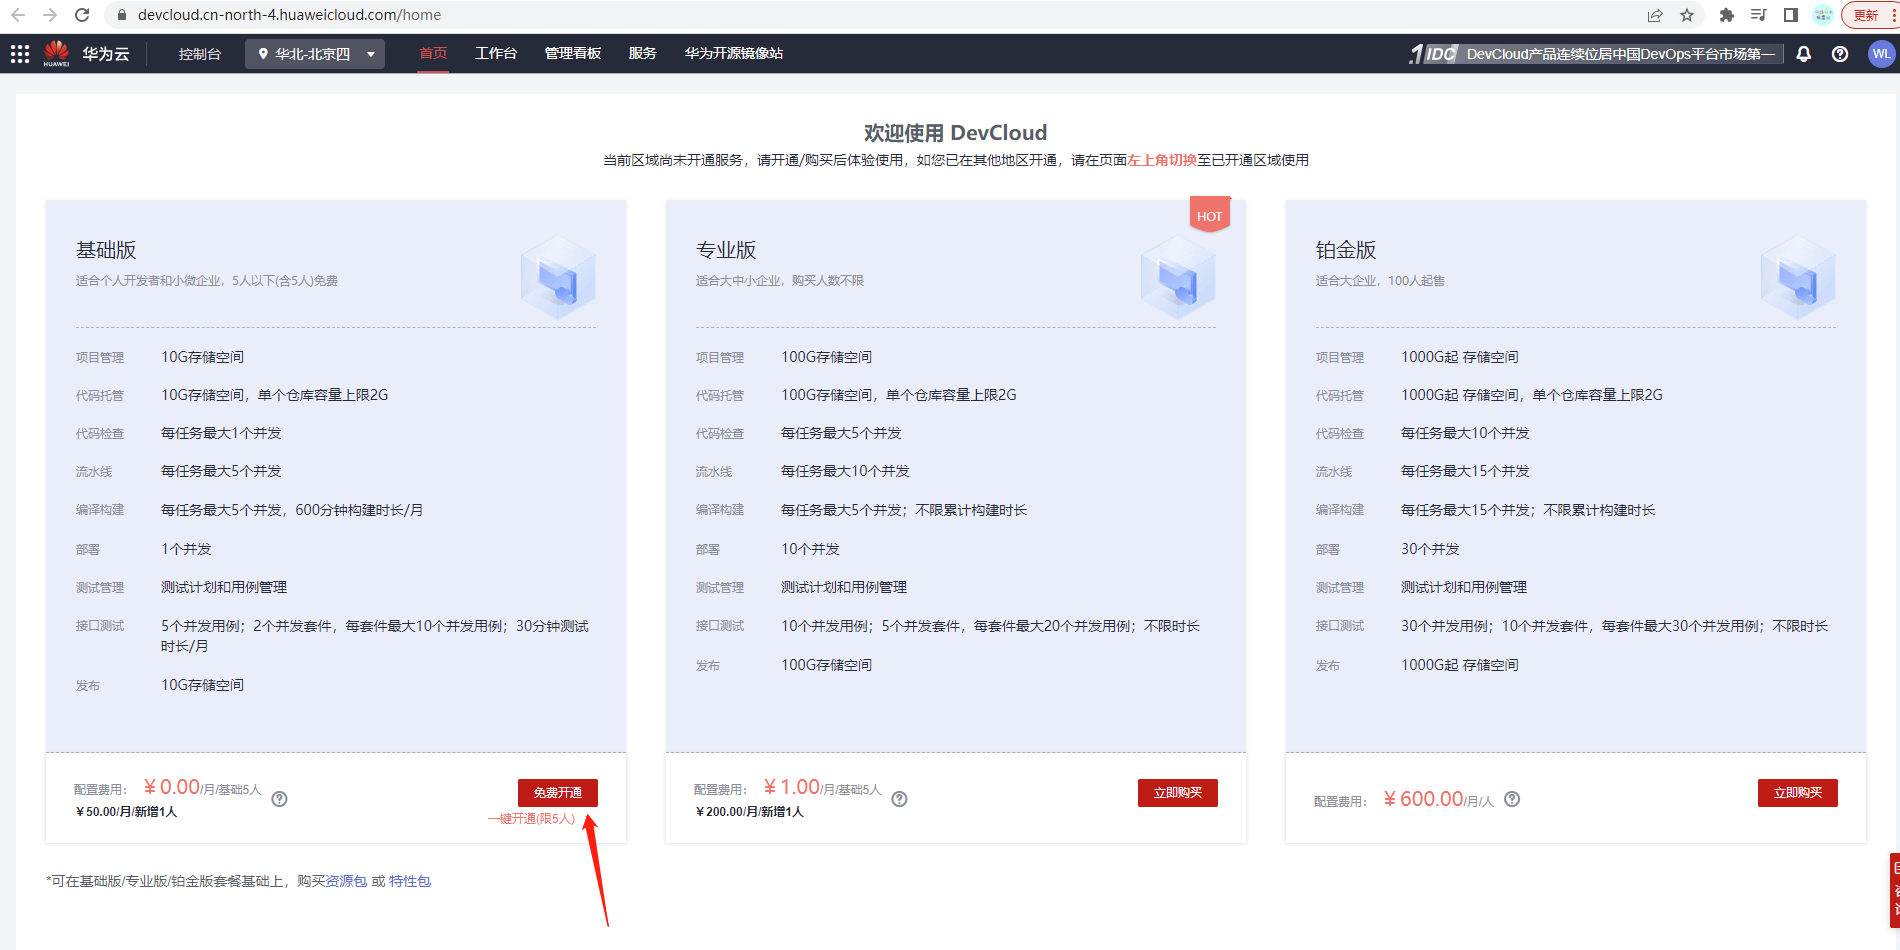
Task: Open 华为开源镜像站 link
Action: (x=734, y=53)
